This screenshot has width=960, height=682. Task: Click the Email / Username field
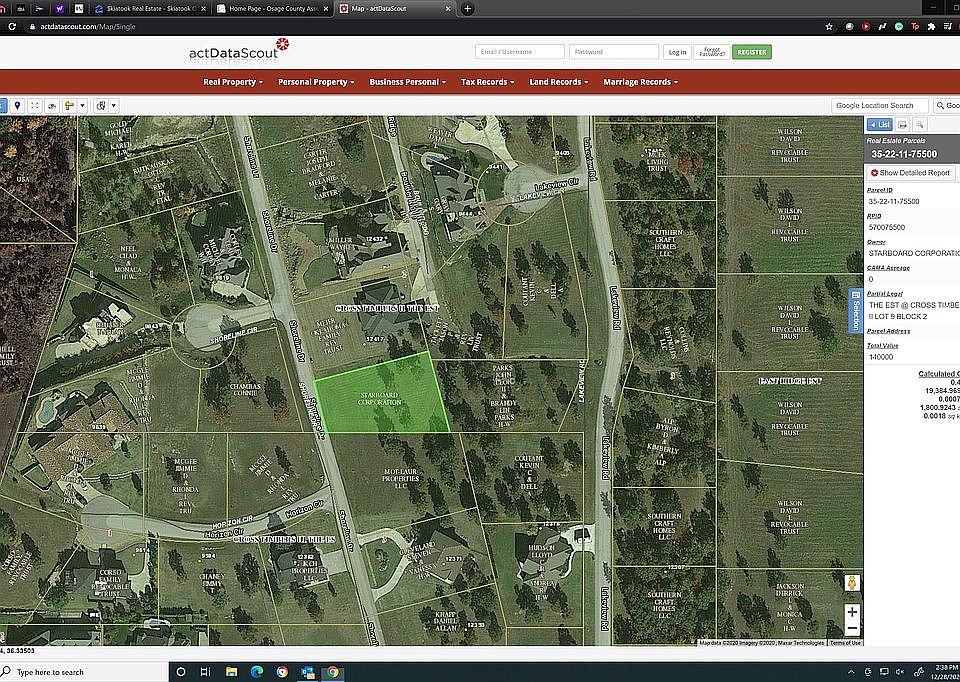(520, 51)
